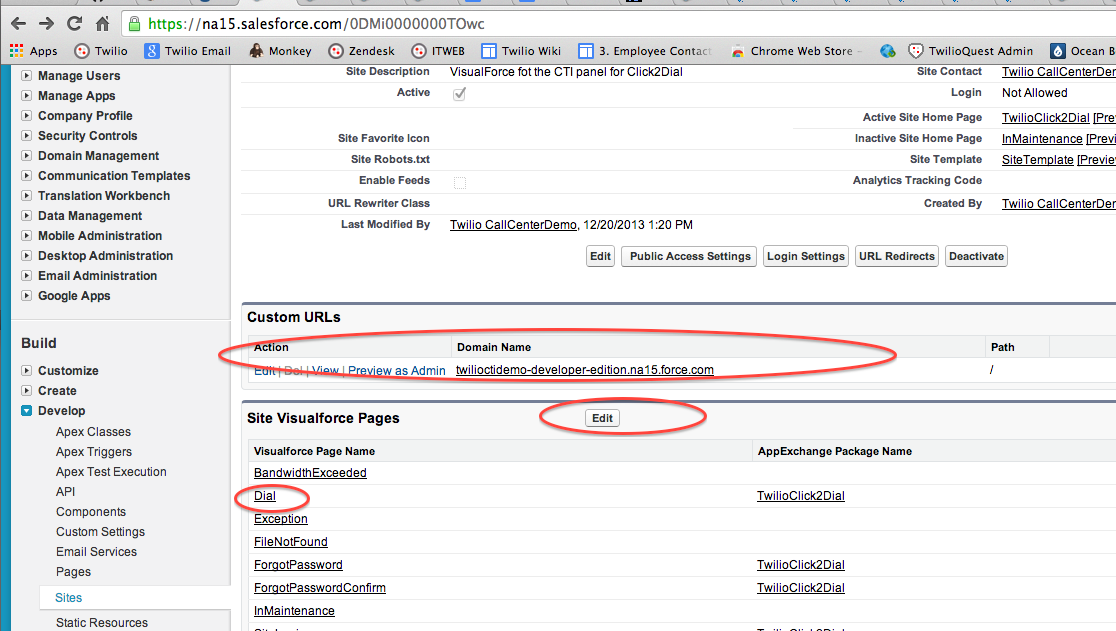Expand the Manage Users section
1116x631 pixels.
28,76
